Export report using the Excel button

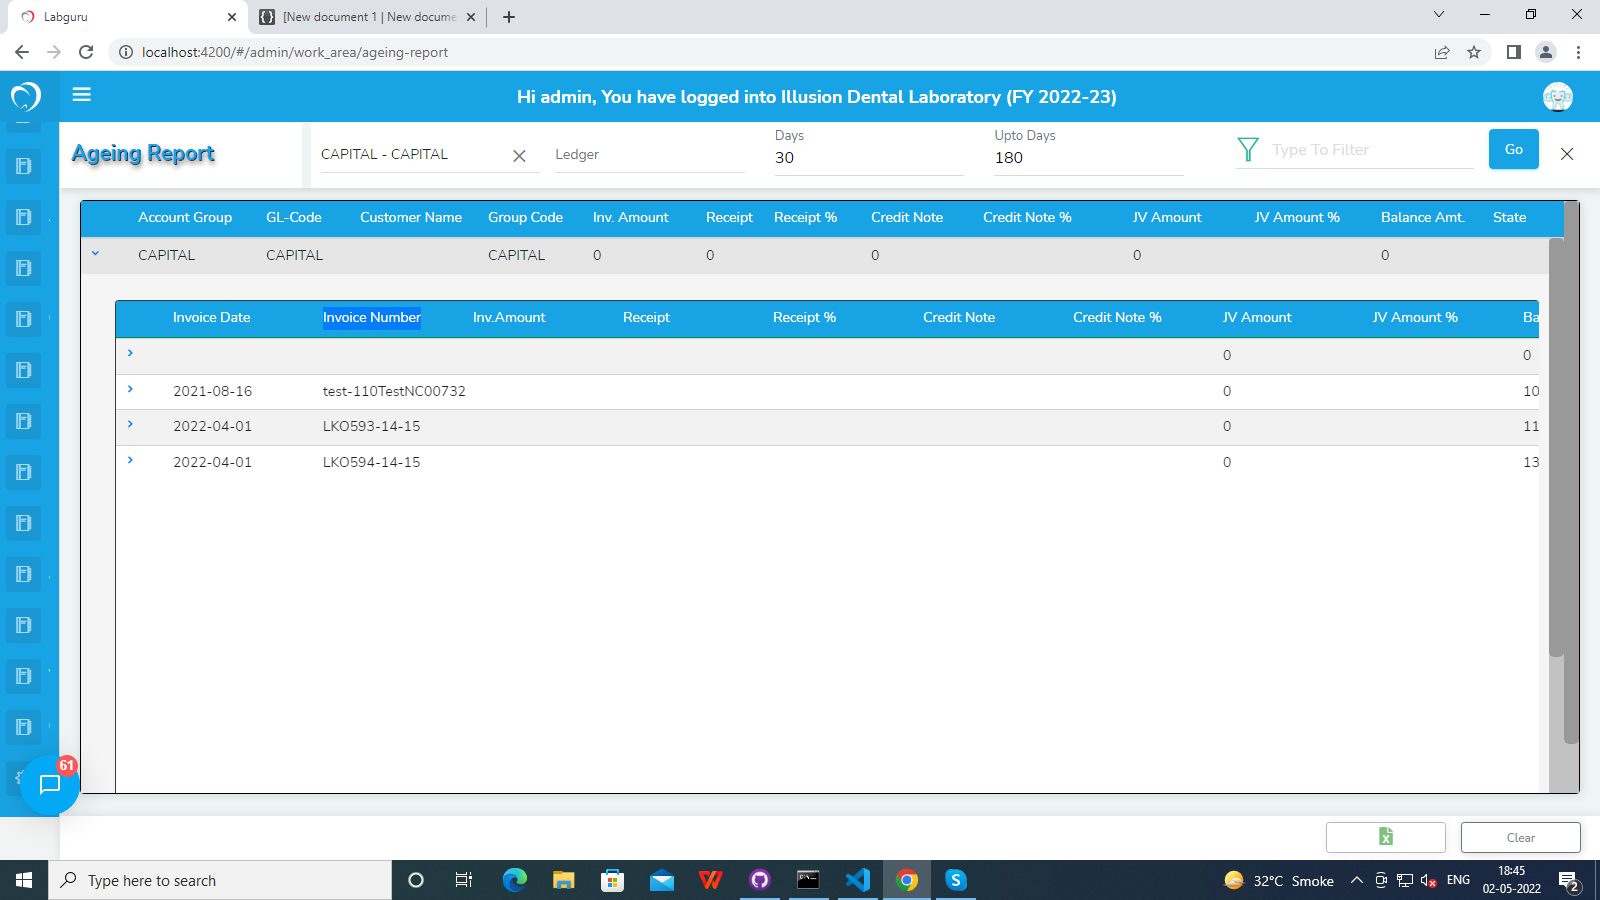click(x=1386, y=837)
